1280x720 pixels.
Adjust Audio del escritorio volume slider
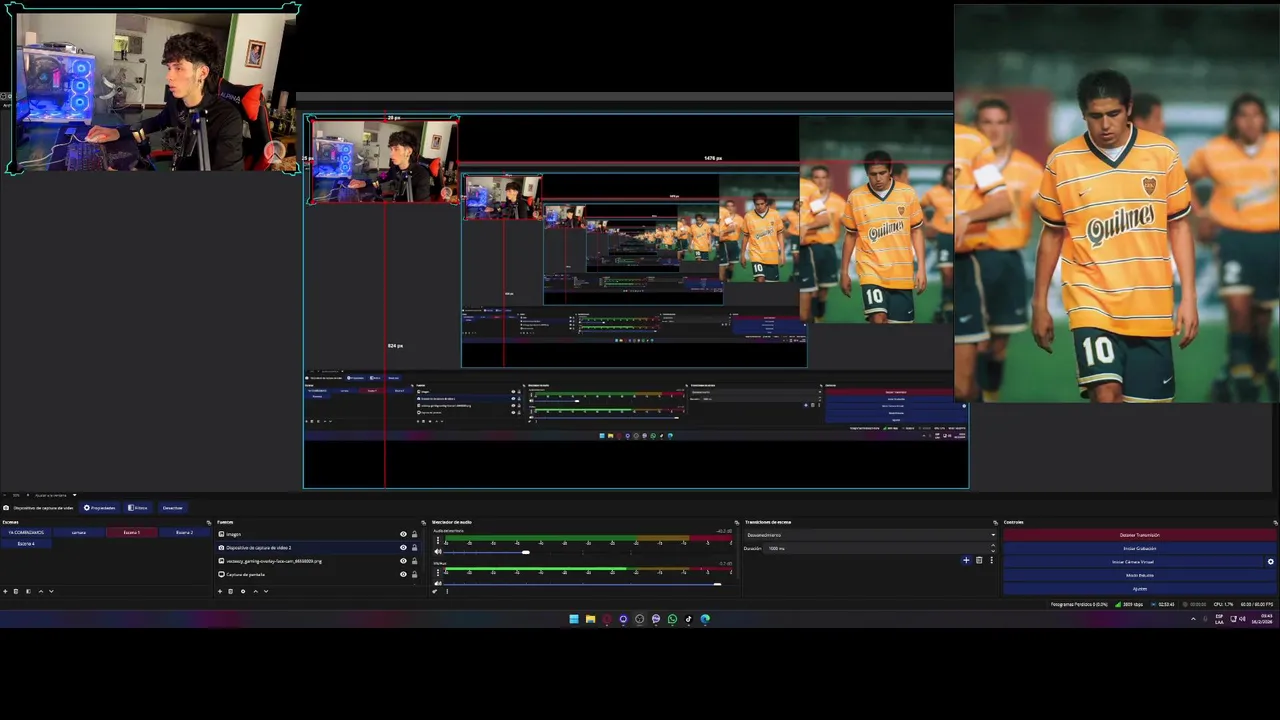click(526, 552)
